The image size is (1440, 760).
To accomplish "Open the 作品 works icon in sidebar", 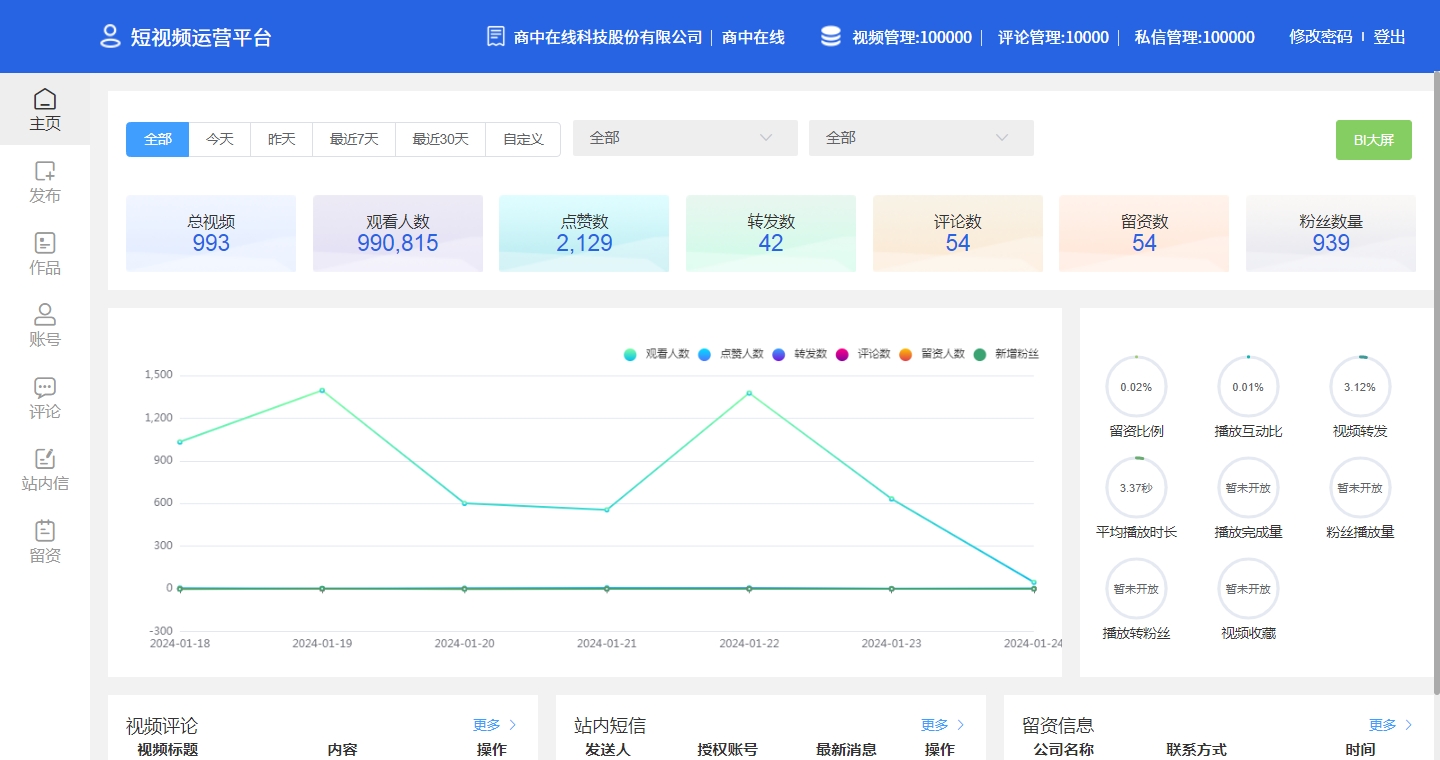I will point(45,243).
